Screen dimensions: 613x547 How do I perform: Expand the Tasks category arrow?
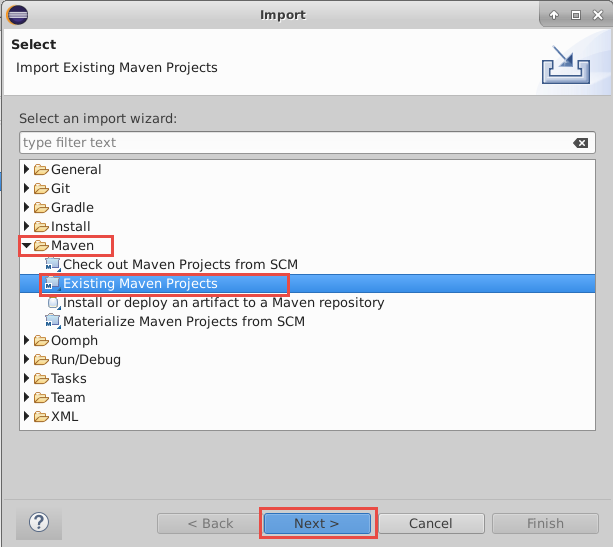point(27,378)
